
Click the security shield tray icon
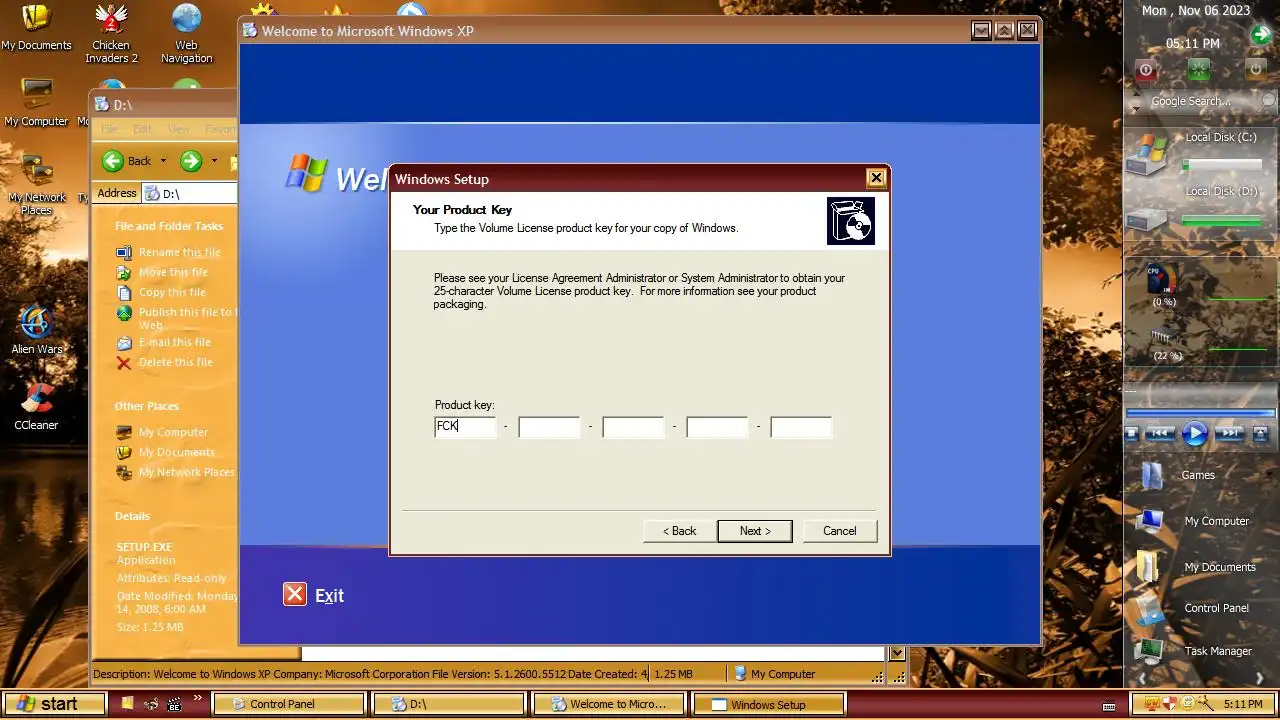coord(1170,703)
